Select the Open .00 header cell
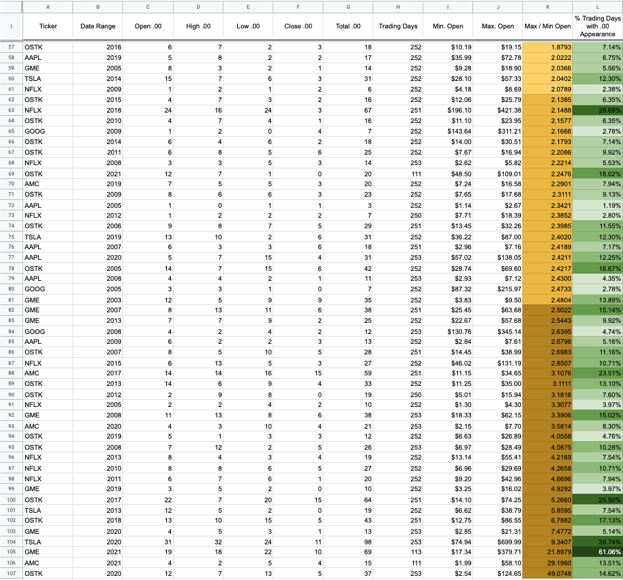623x580 pixels. click(148, 26)
